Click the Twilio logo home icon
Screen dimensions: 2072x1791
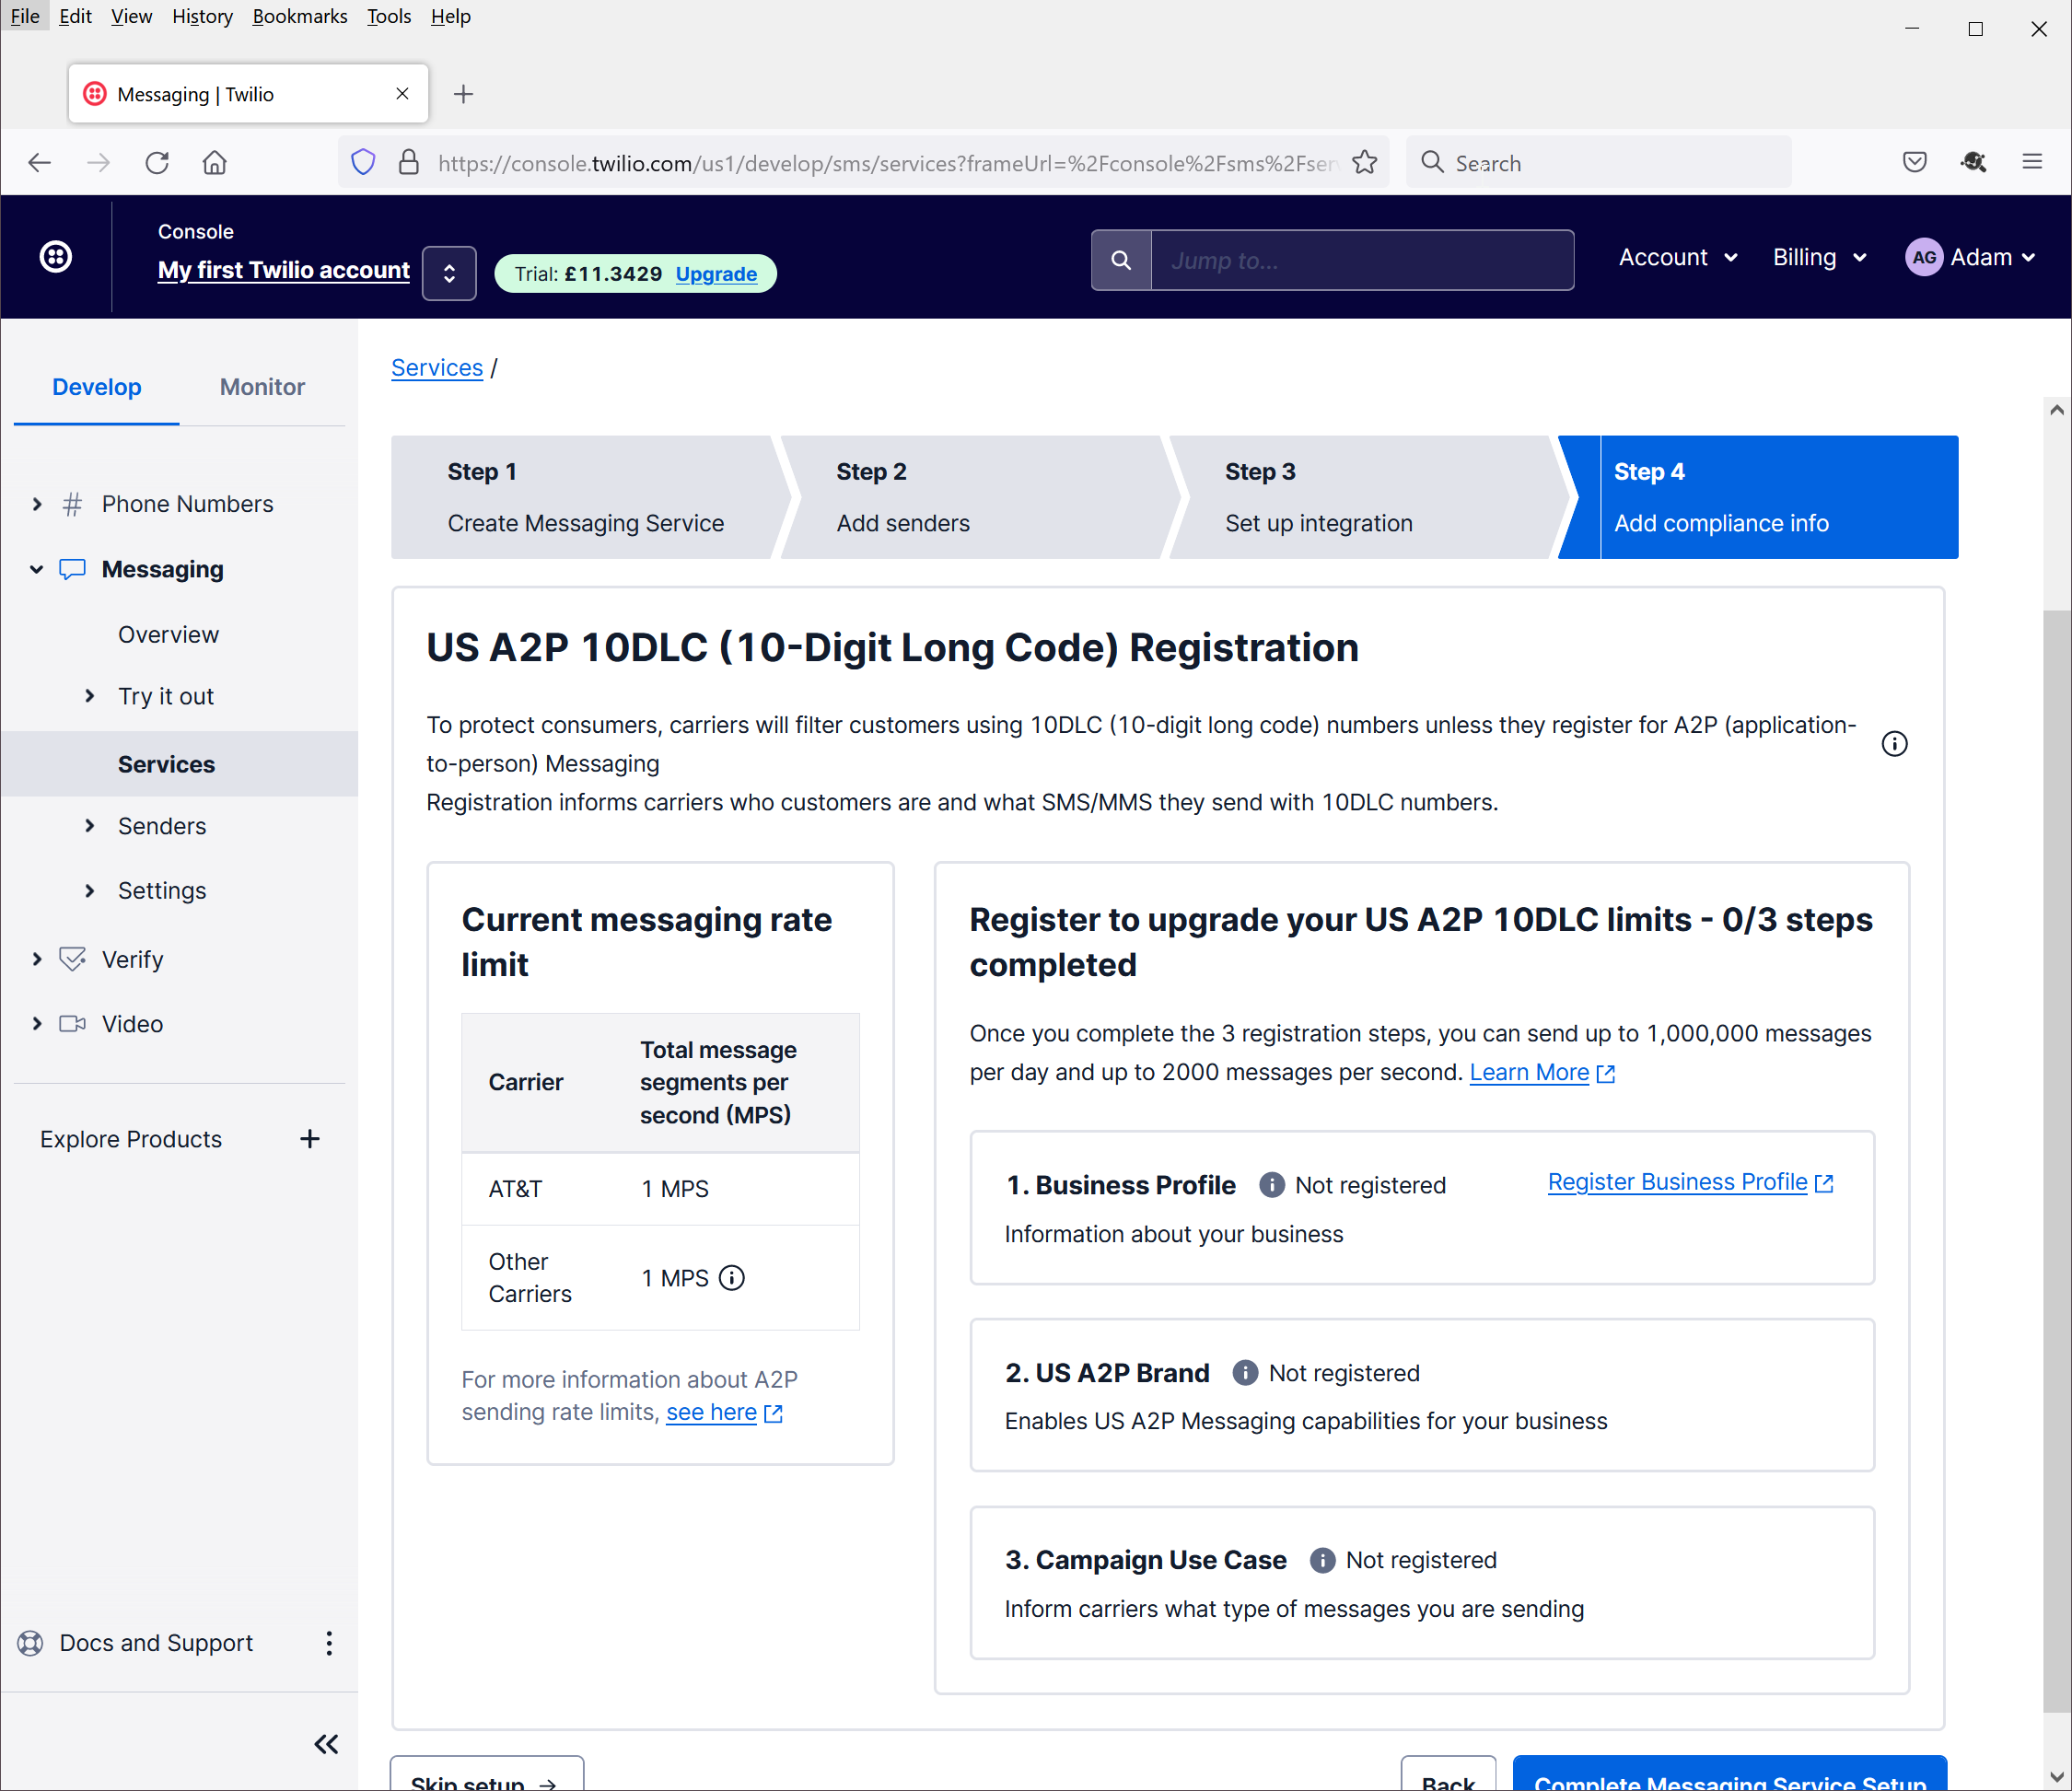56,257
